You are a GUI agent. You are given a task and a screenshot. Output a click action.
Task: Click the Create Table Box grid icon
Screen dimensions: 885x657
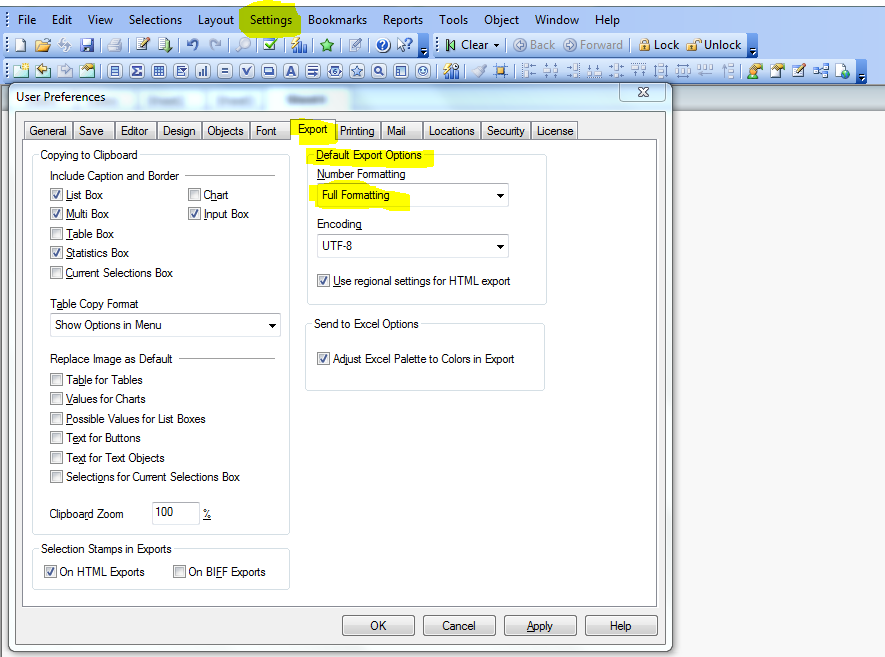159,71
